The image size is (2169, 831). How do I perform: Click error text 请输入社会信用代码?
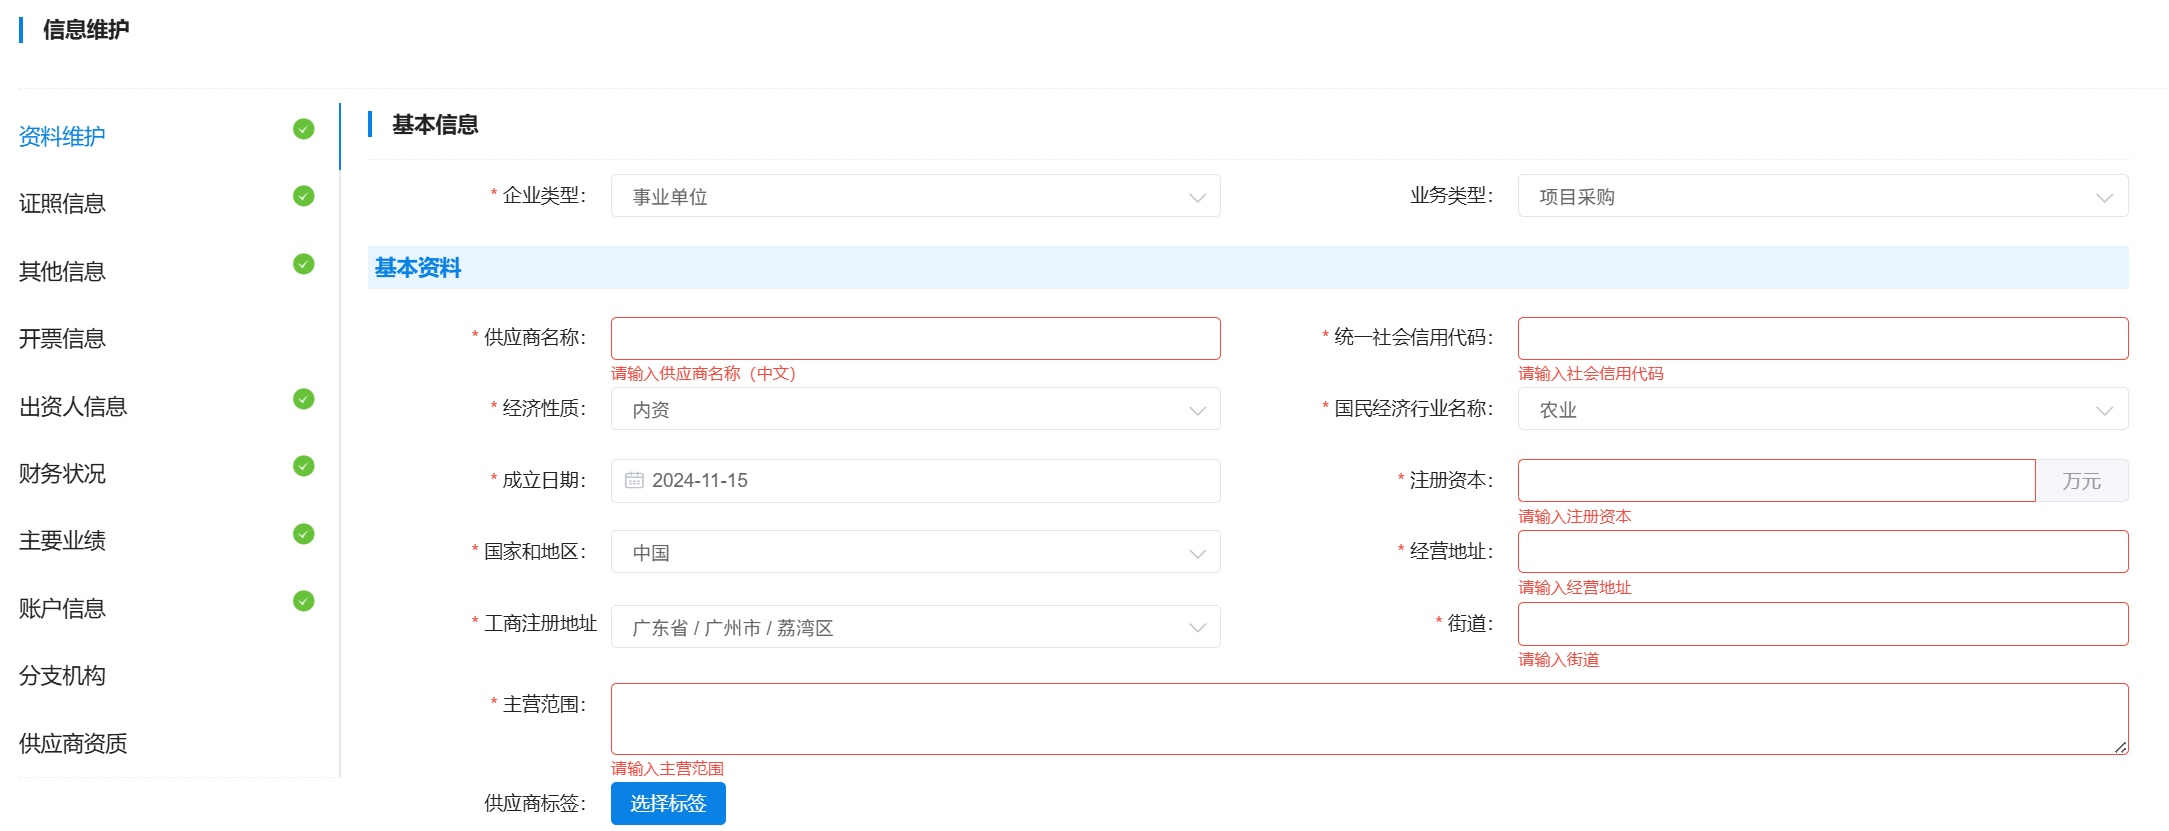pos(1591,374)
